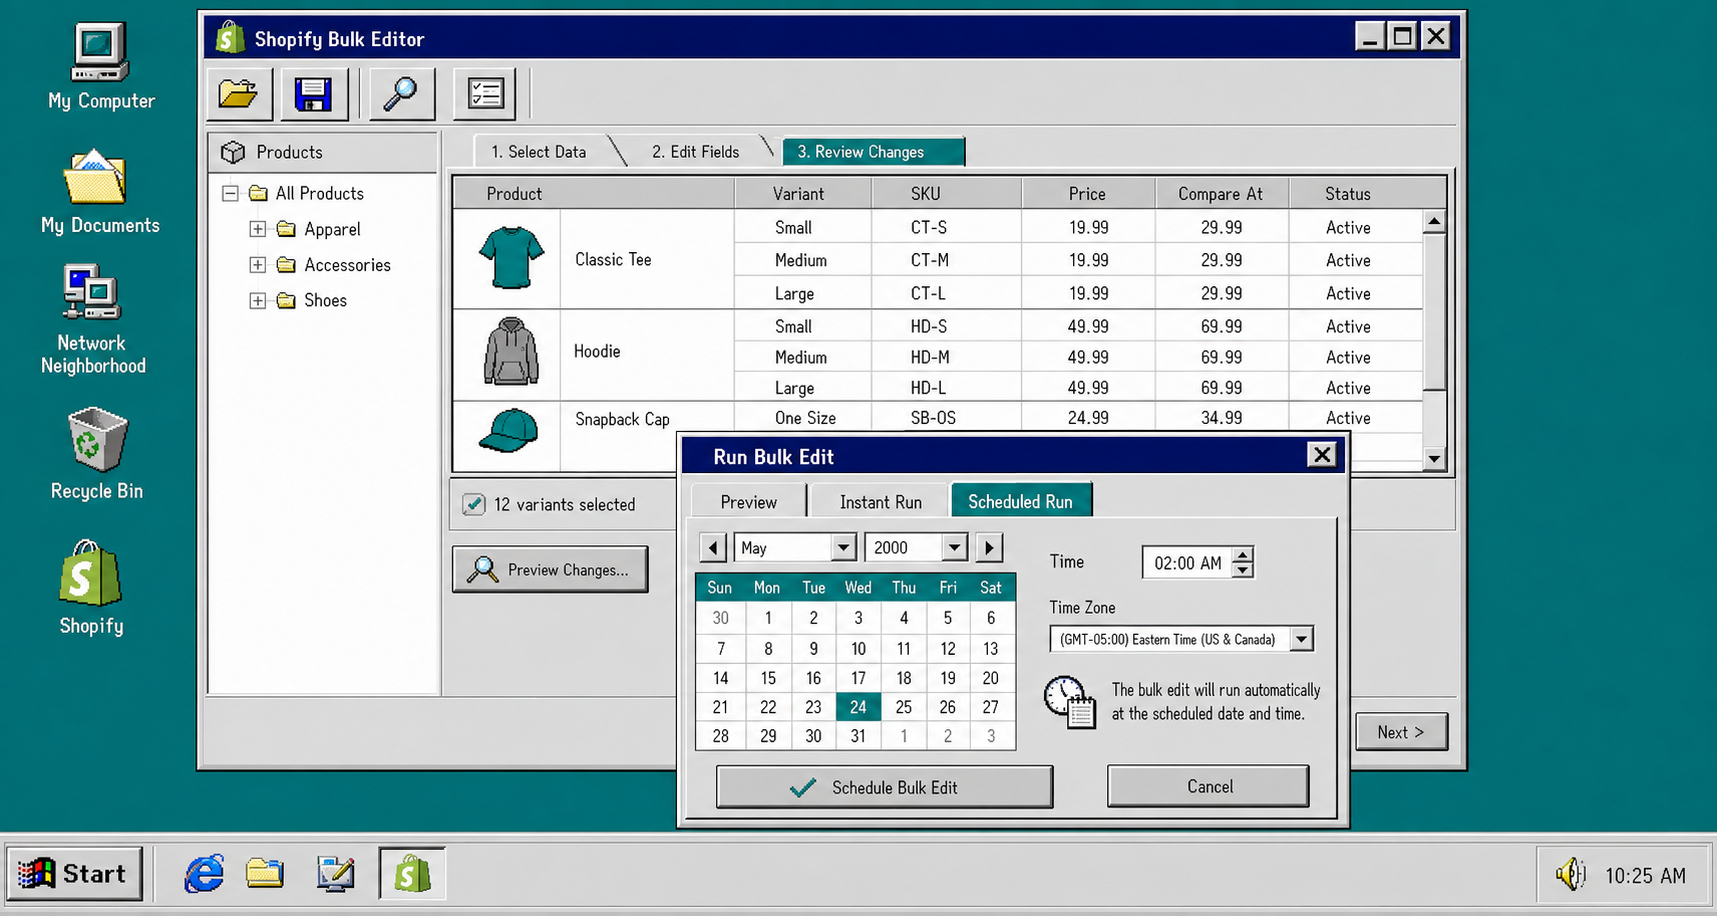
Task: Save with the floppy disk toolbar icon
Action: tap(313, 94)
